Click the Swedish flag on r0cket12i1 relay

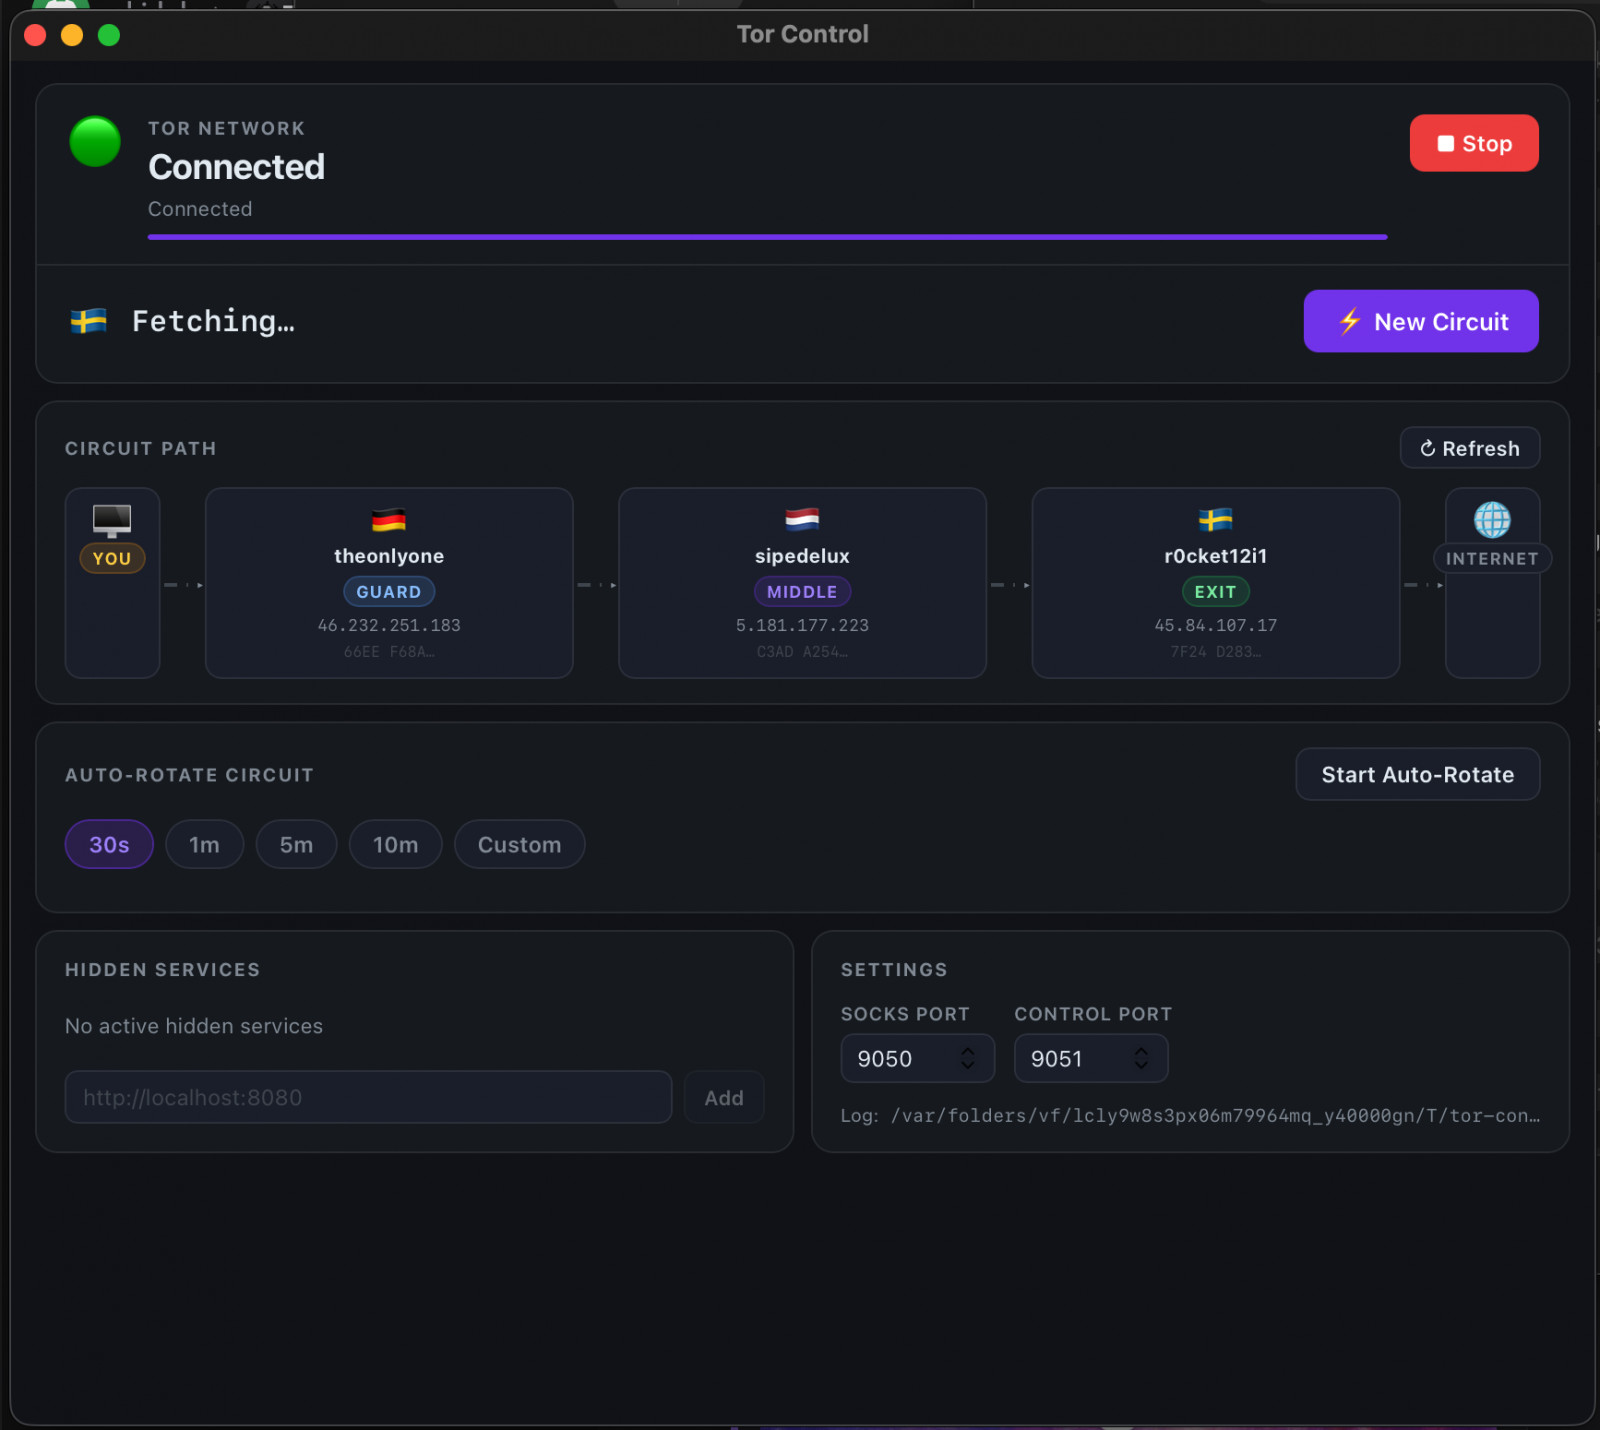tap(1215, 520)
